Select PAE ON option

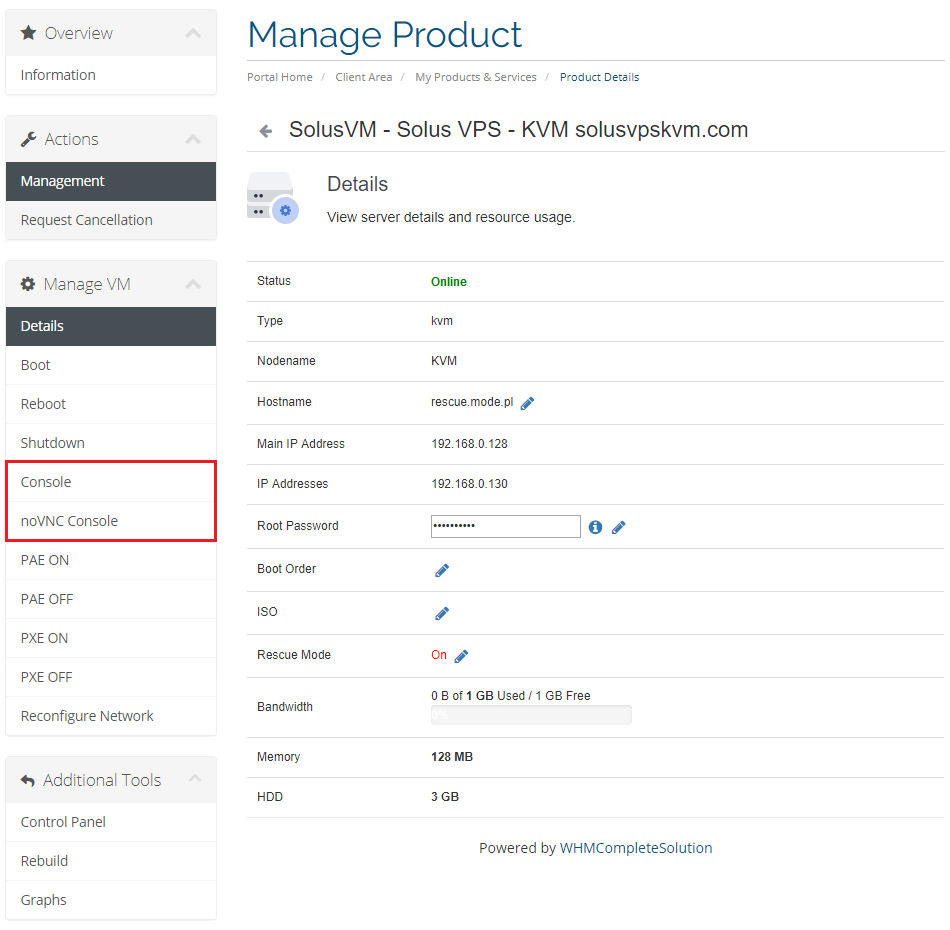point(111,560)
